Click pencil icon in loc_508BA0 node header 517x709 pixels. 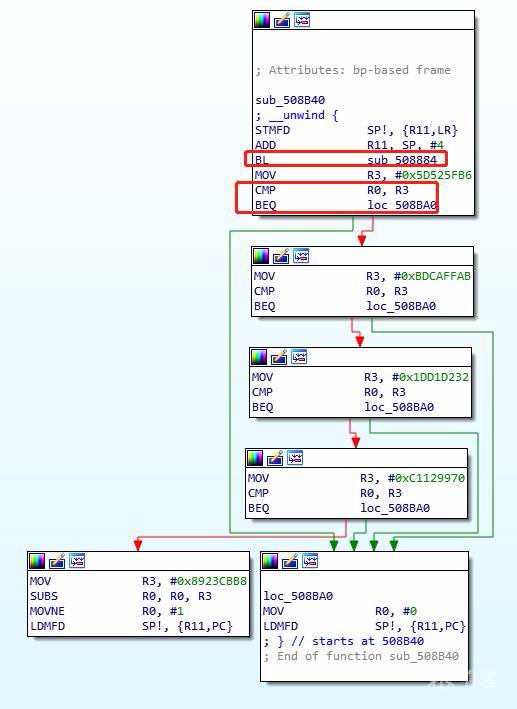click(x=290, y=561)
